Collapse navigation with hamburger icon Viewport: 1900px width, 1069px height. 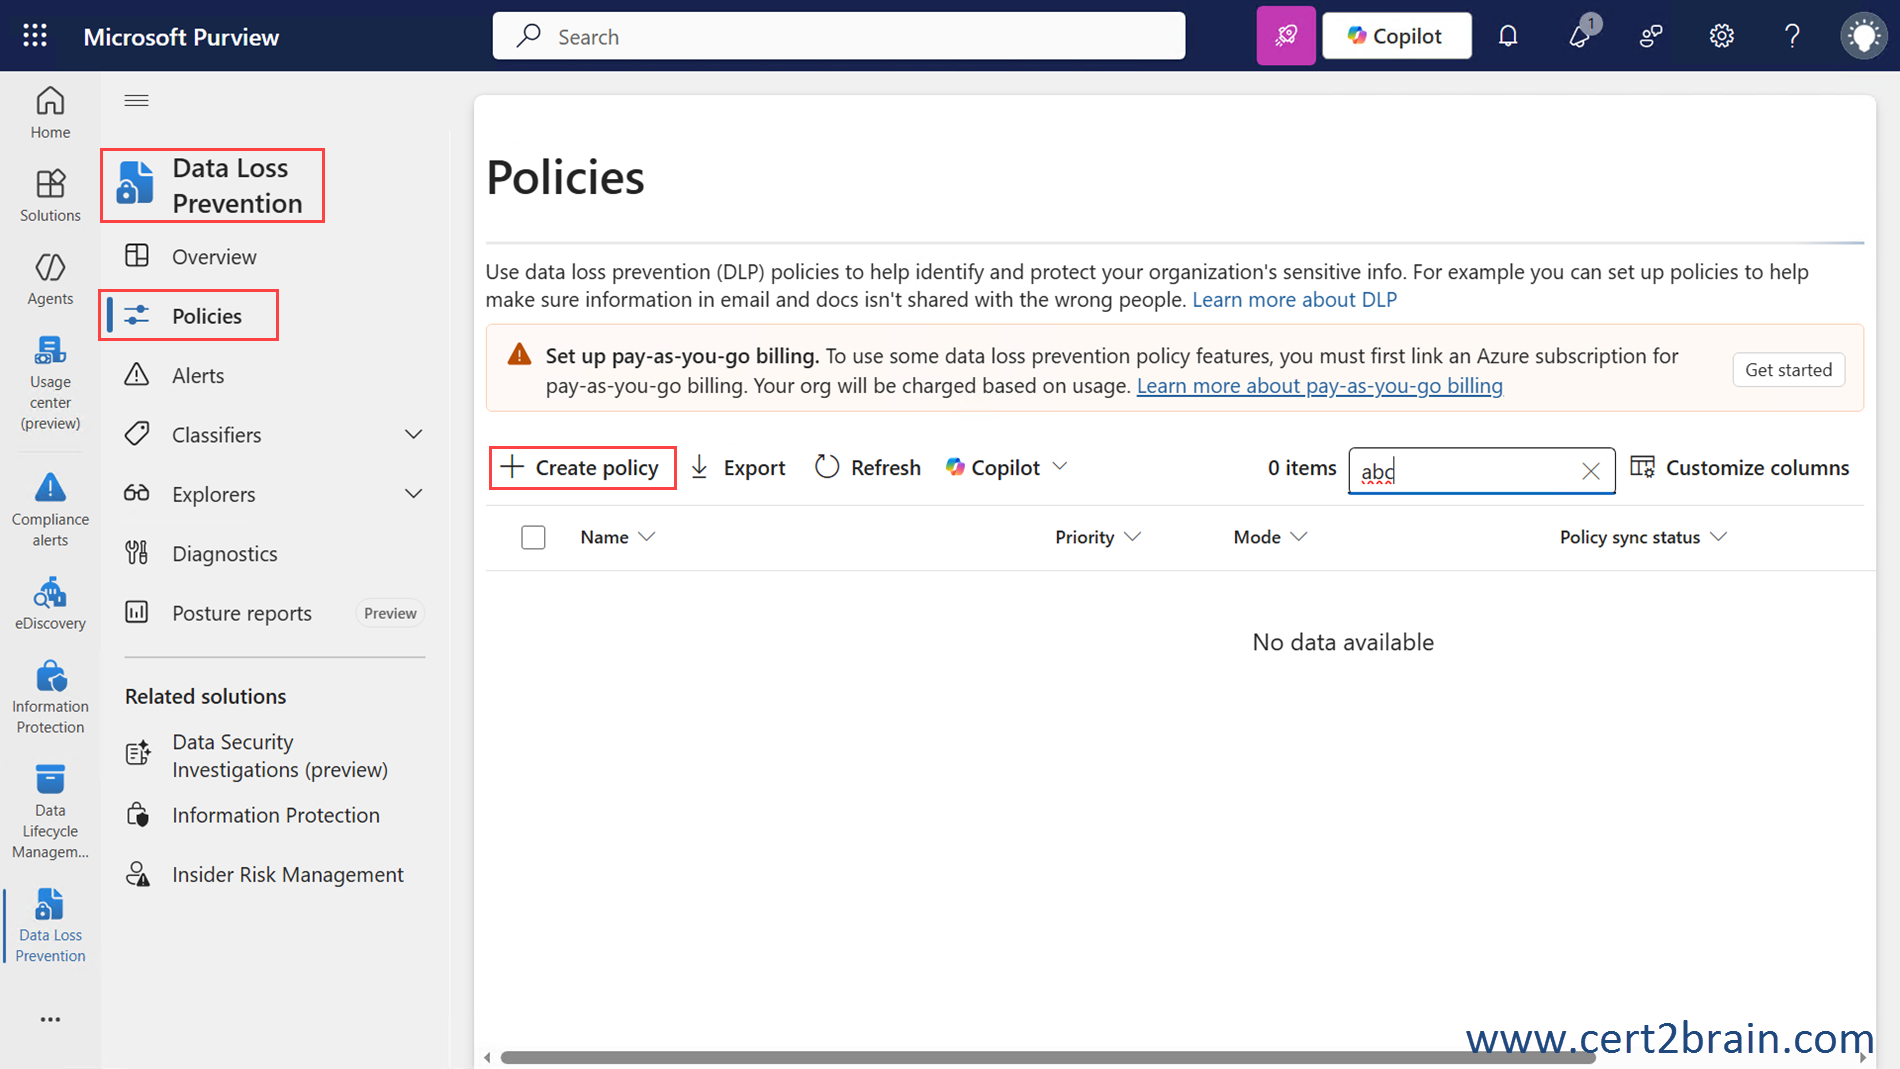coord(137,100)
